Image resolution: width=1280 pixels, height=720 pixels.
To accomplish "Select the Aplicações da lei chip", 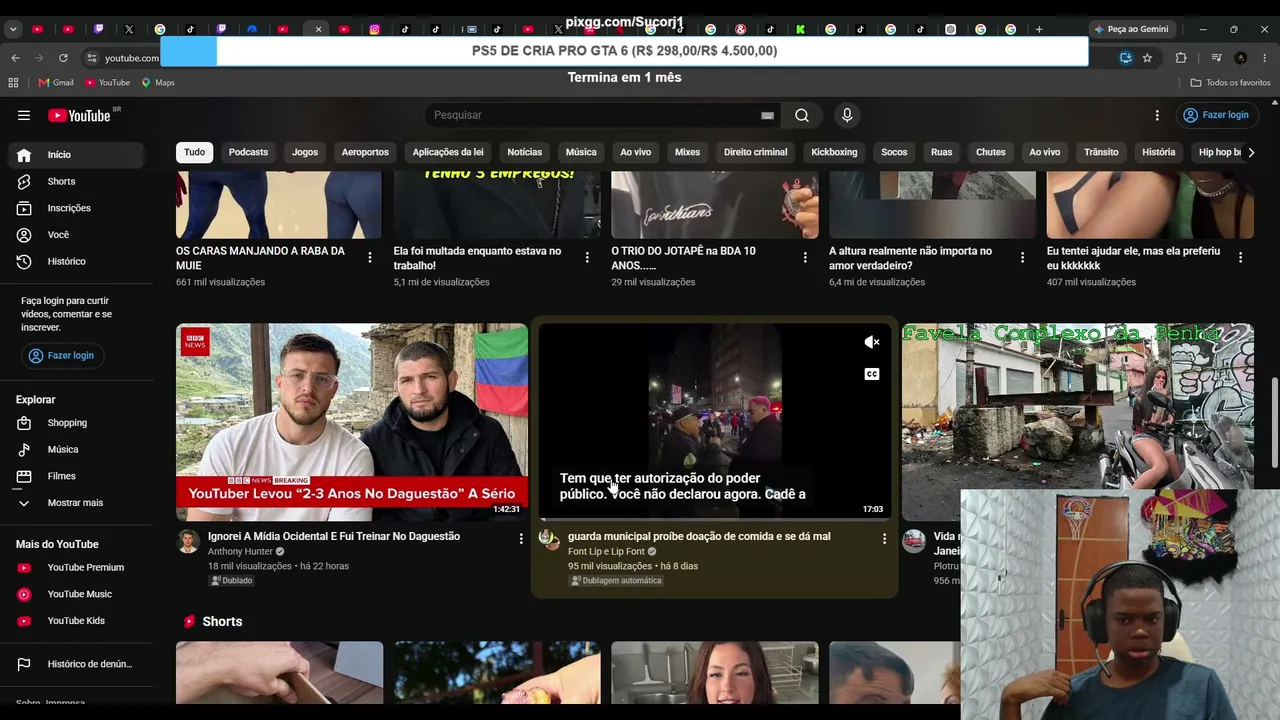I will (x=448, y=152).
